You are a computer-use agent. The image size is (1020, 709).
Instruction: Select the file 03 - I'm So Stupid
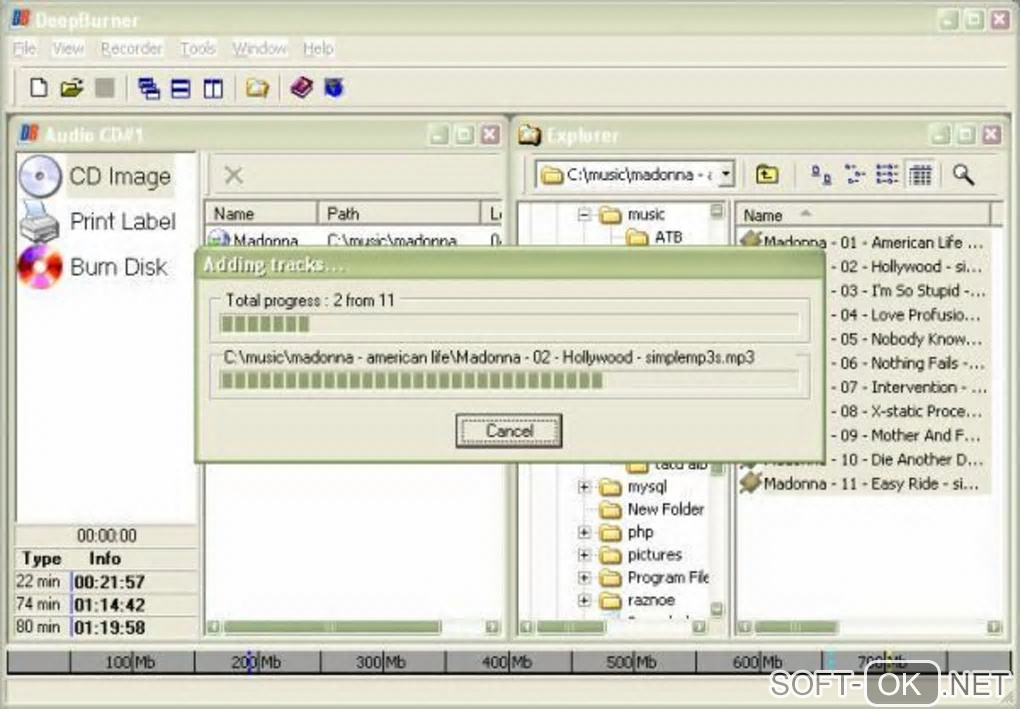click(x=909, y=291)
